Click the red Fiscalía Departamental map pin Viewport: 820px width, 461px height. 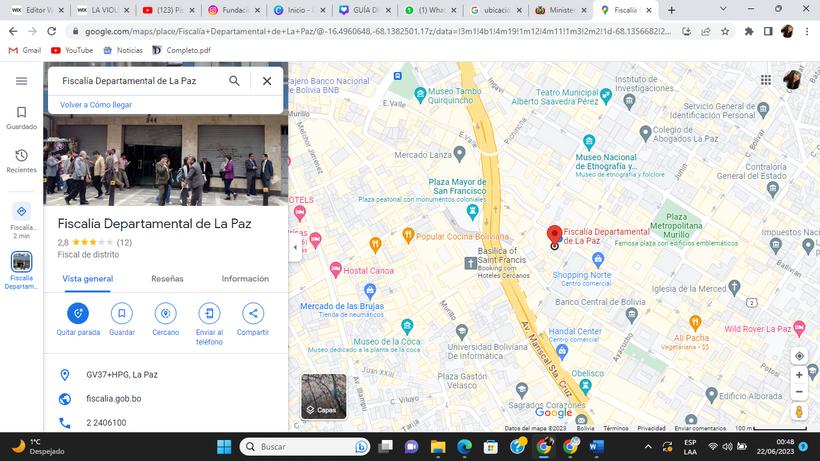point(554,236)
